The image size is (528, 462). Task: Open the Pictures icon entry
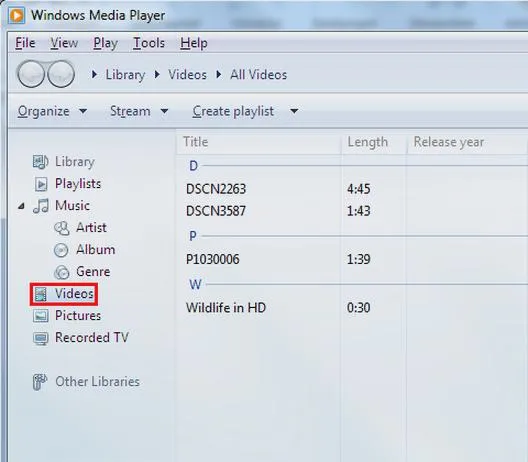(41, 316)
